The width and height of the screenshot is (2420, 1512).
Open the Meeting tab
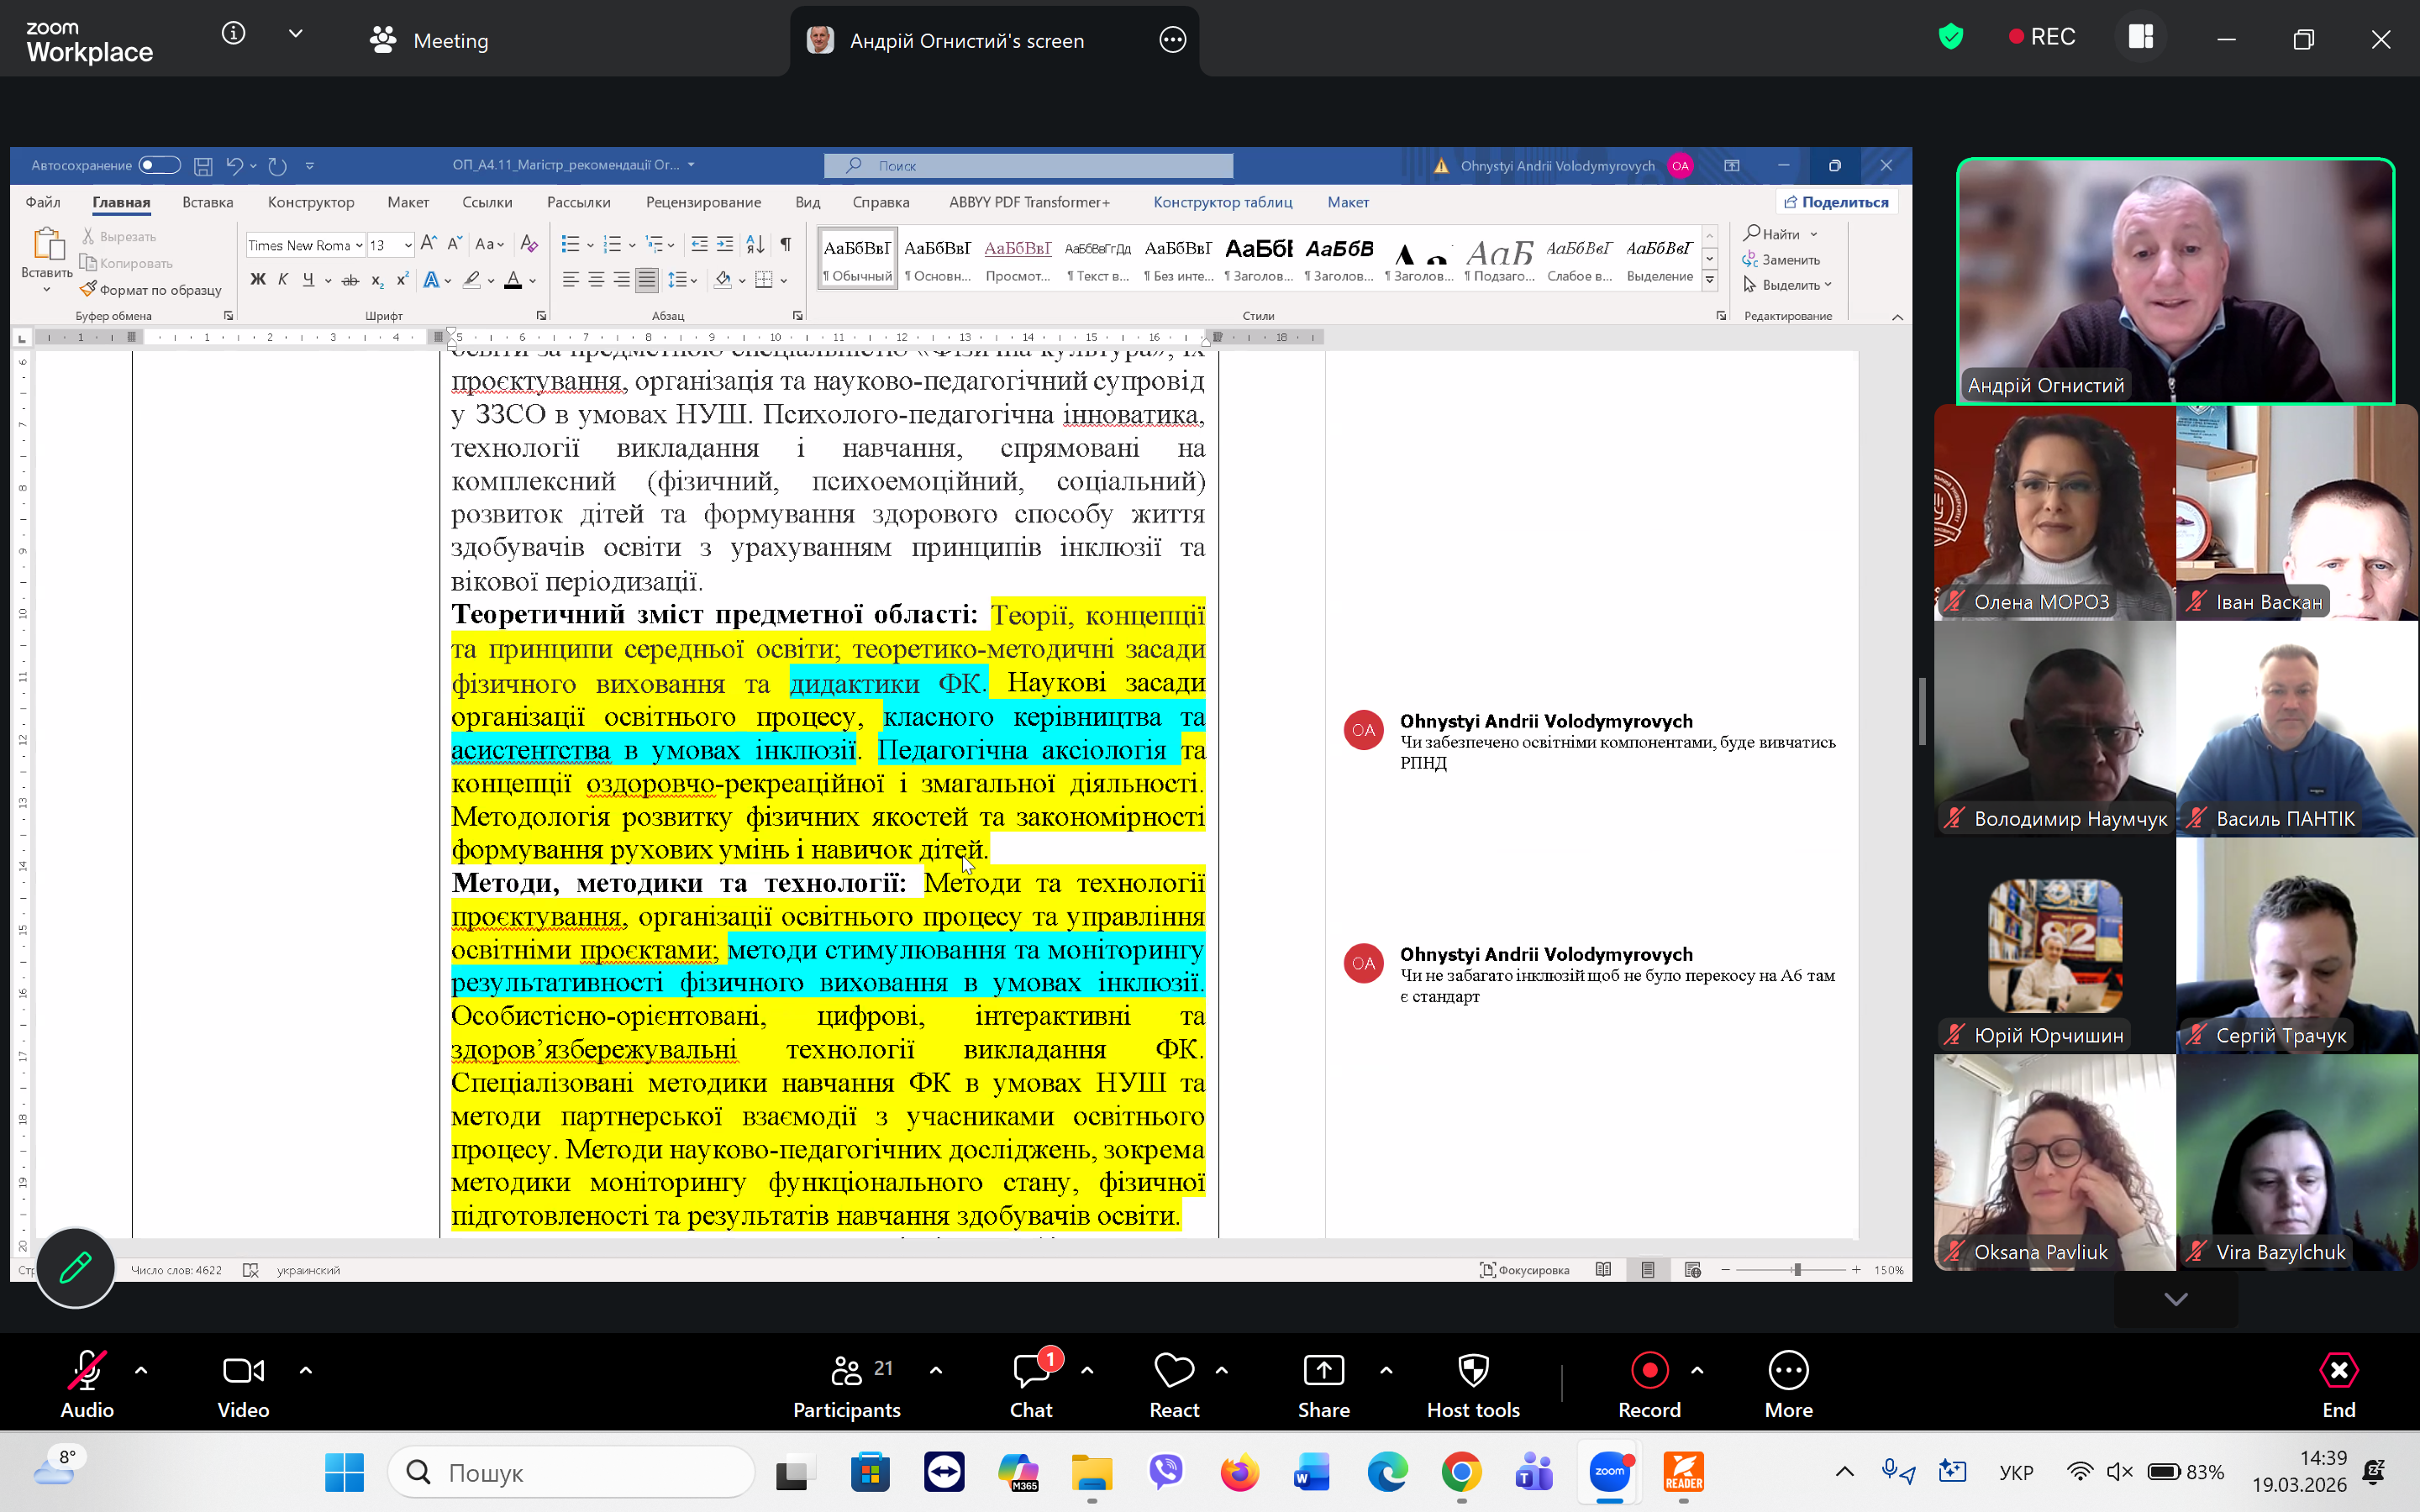click(x=429, y=40)
